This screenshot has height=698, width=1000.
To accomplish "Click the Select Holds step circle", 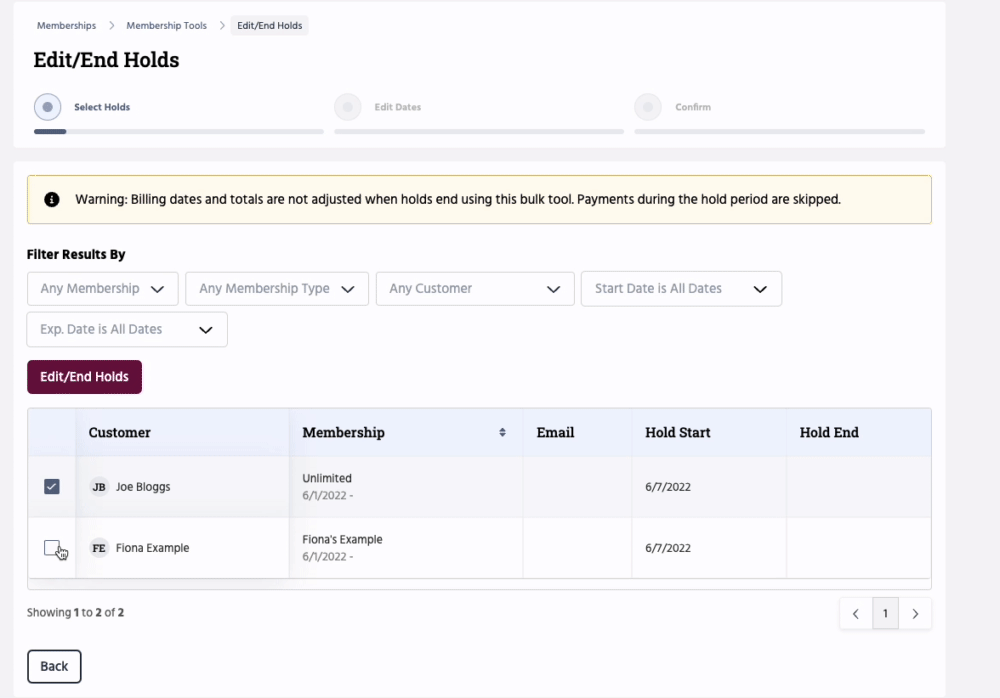I will (47, 107).
